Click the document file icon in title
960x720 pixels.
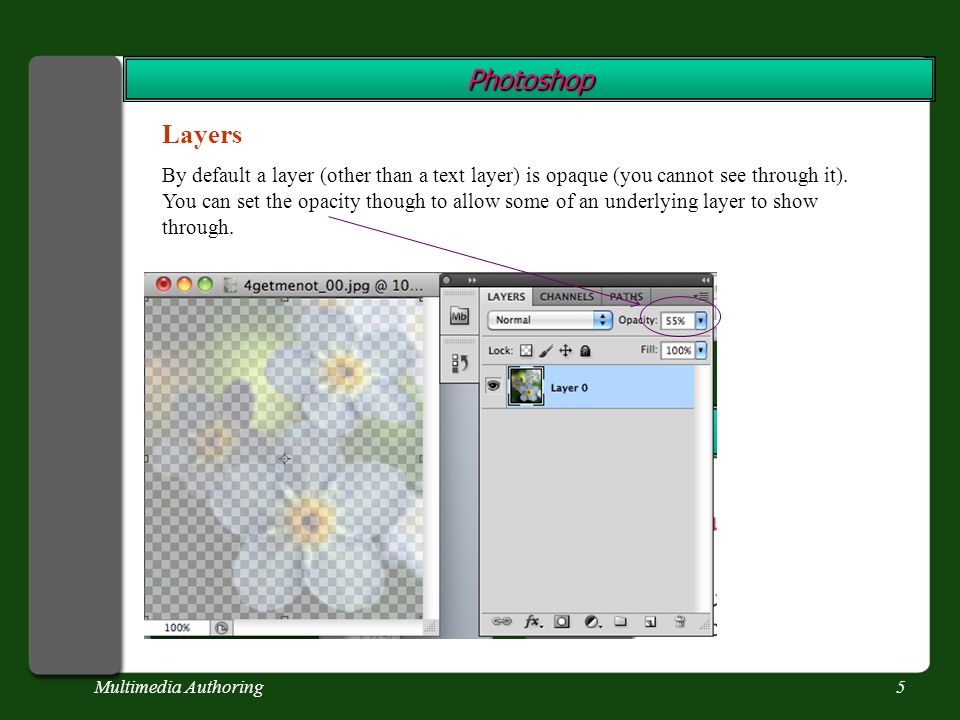(x=230, y=285)
